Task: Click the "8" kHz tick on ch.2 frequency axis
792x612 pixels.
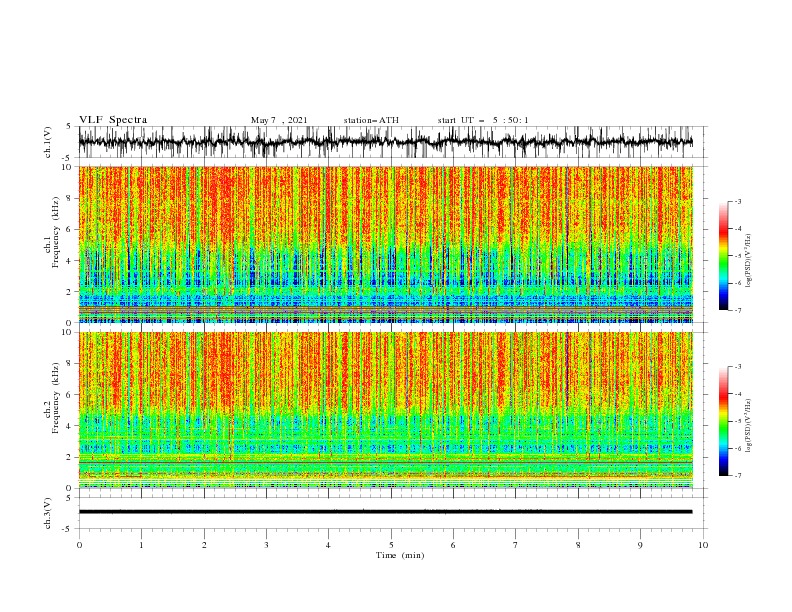Action: click(x=70, y=364)
